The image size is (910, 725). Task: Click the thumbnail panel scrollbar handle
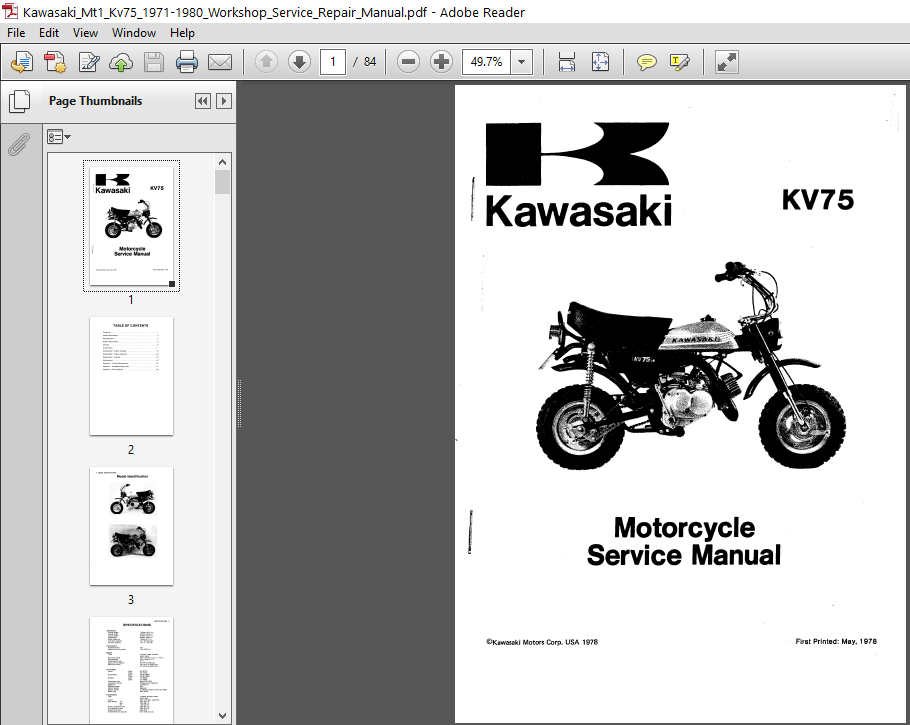click(222, 182)
